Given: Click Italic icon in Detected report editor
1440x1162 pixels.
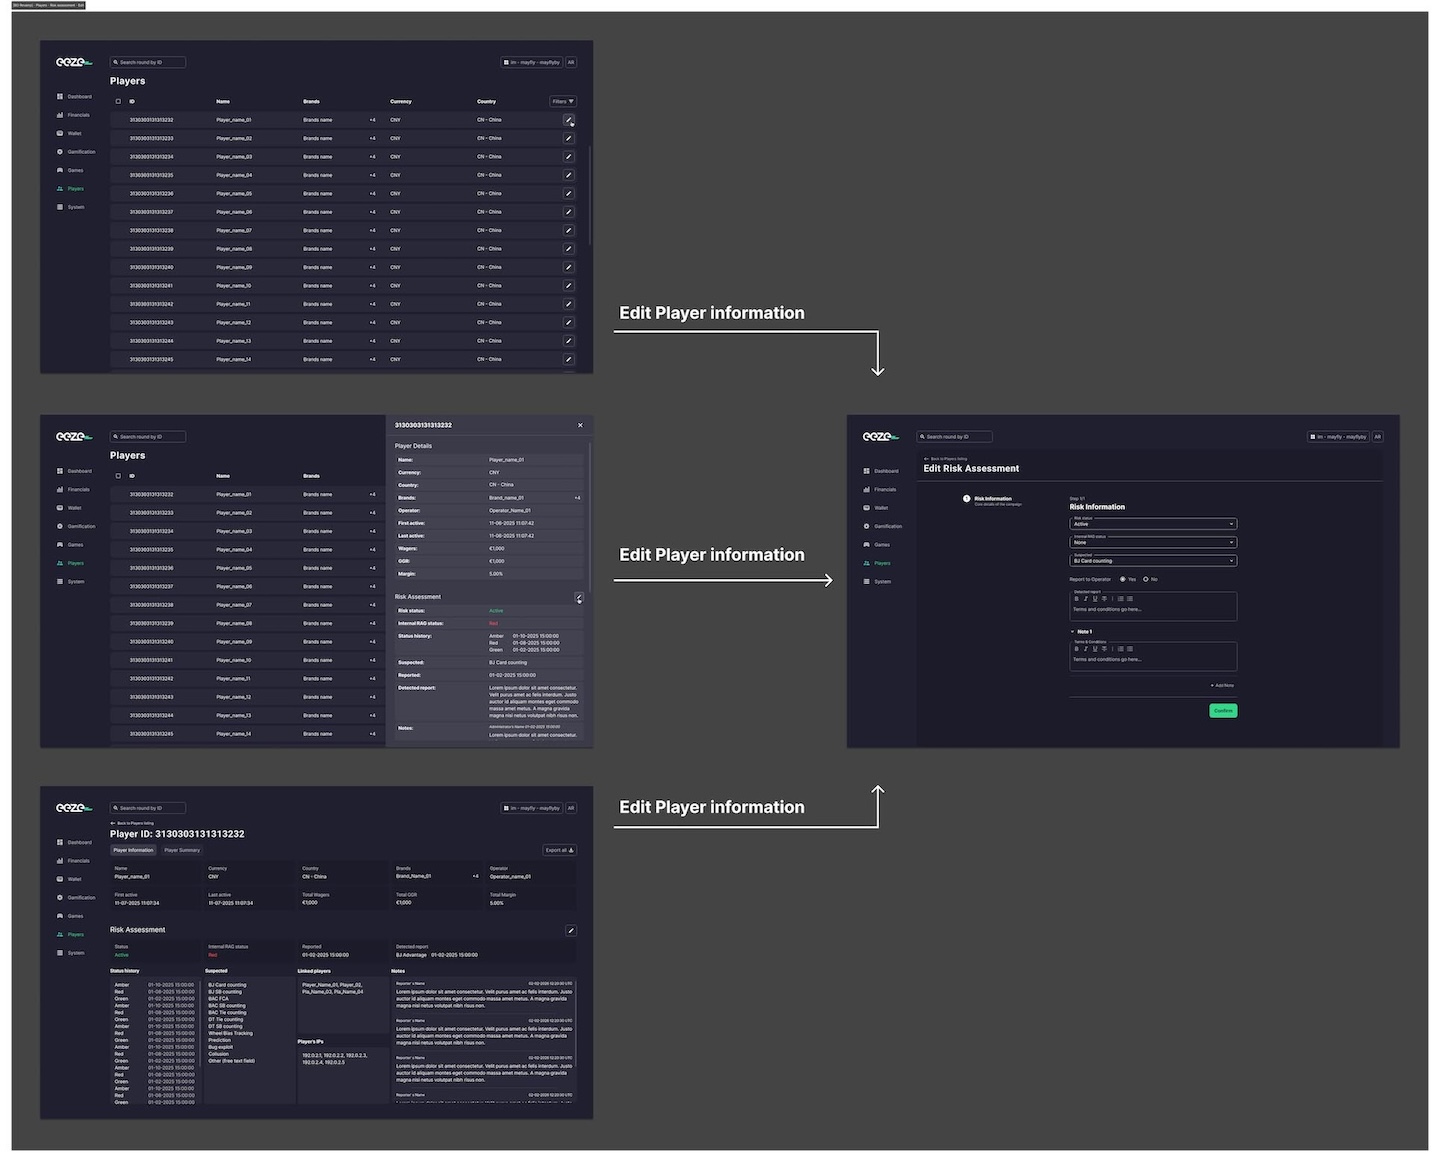Looking at the screenshot, I should pos(1085,599).
